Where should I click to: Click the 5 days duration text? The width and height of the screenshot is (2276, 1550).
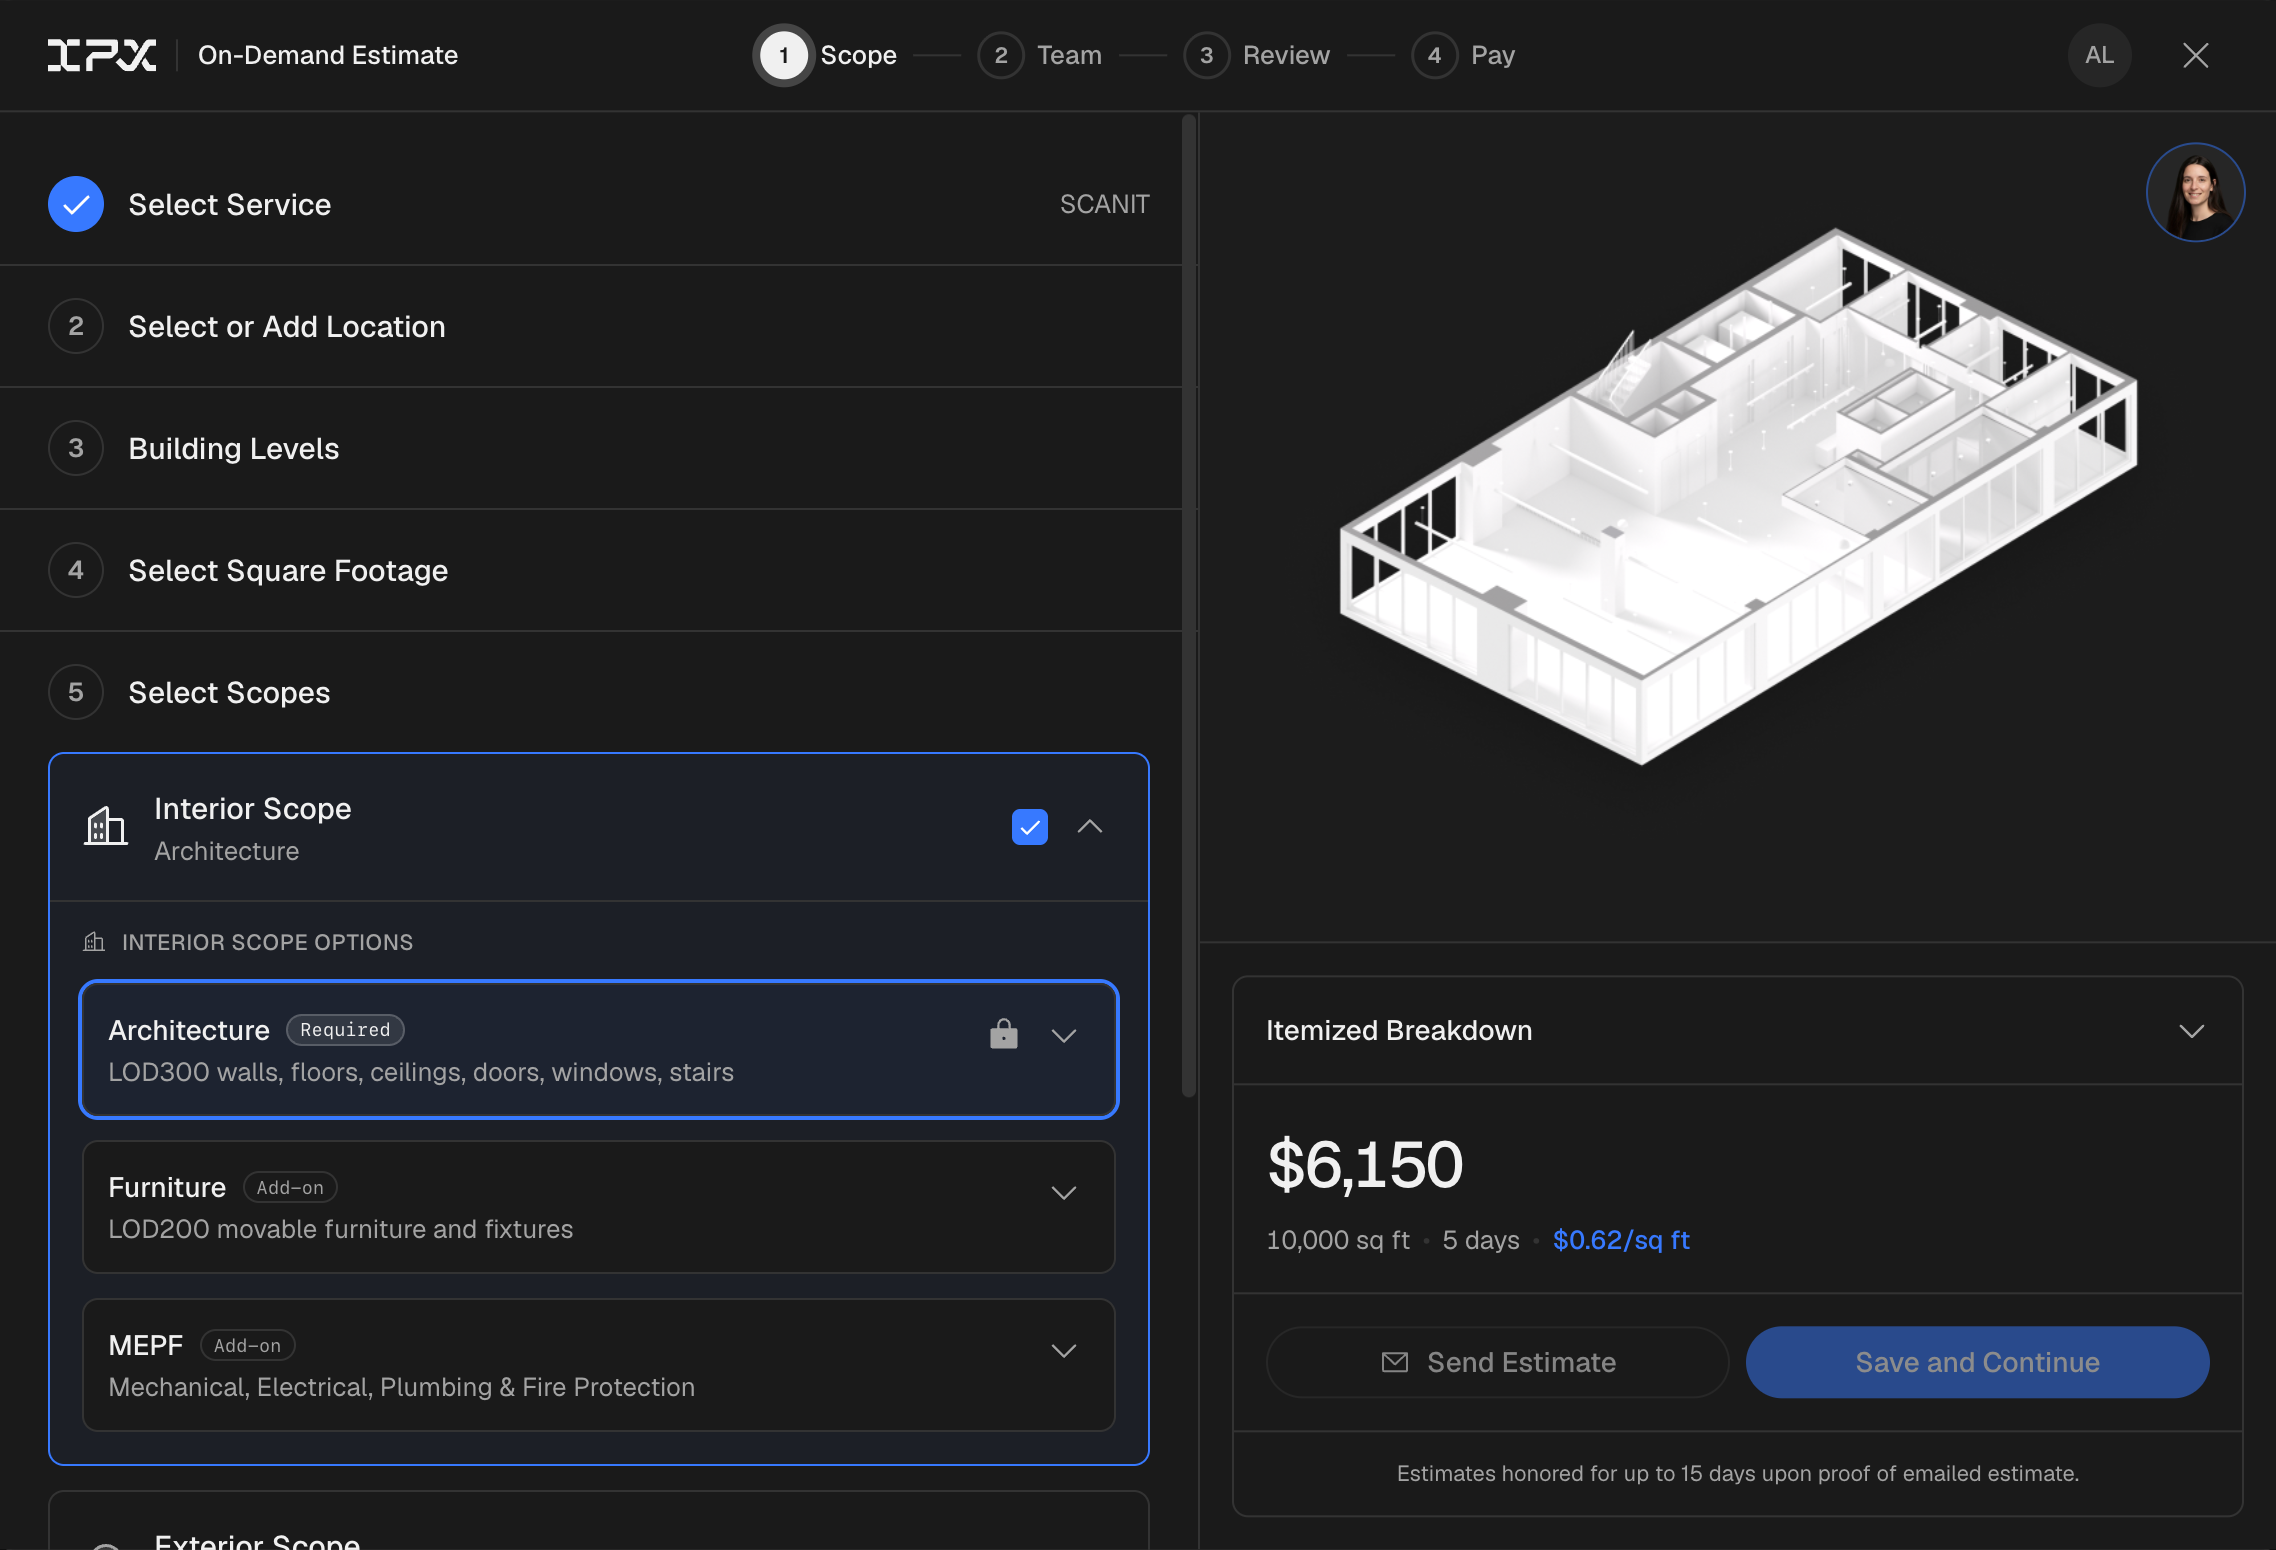1481,1240
